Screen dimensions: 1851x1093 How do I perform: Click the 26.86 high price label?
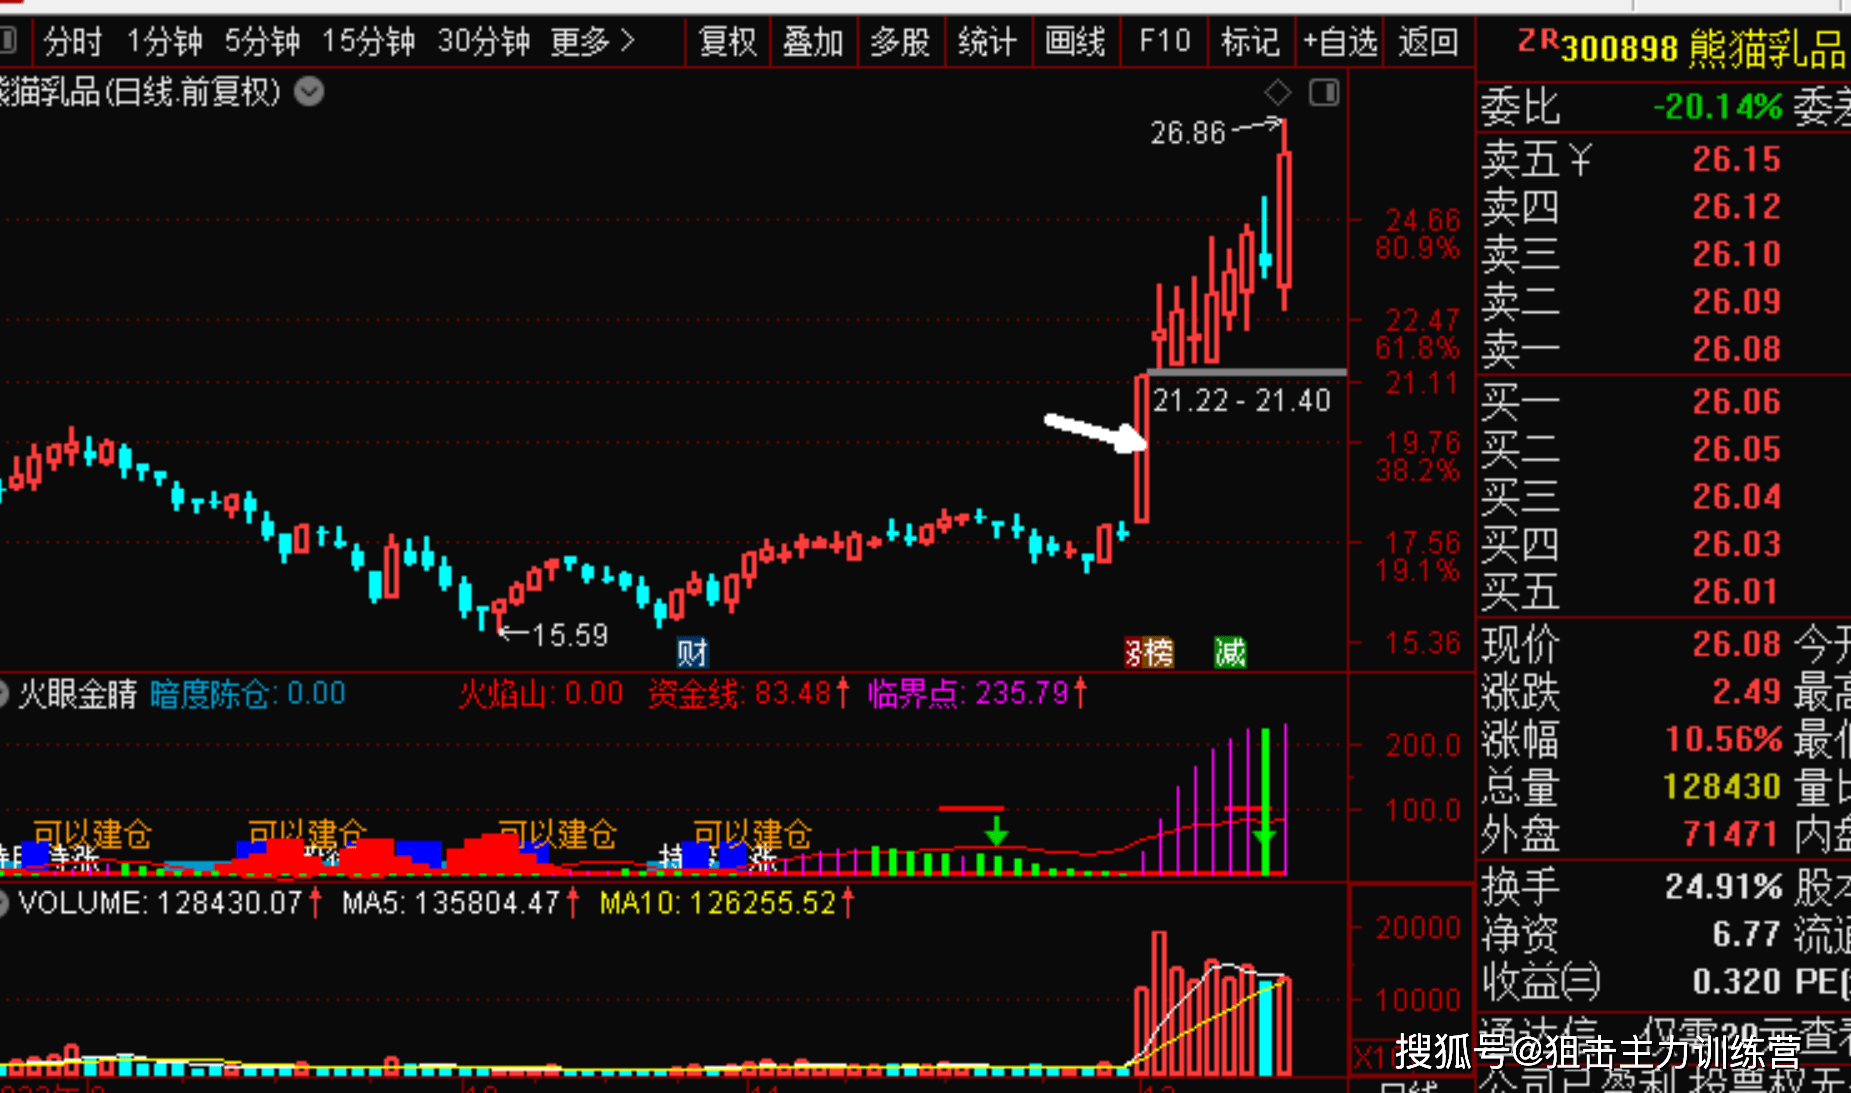pyautogui.click(x=1187, y=132)
